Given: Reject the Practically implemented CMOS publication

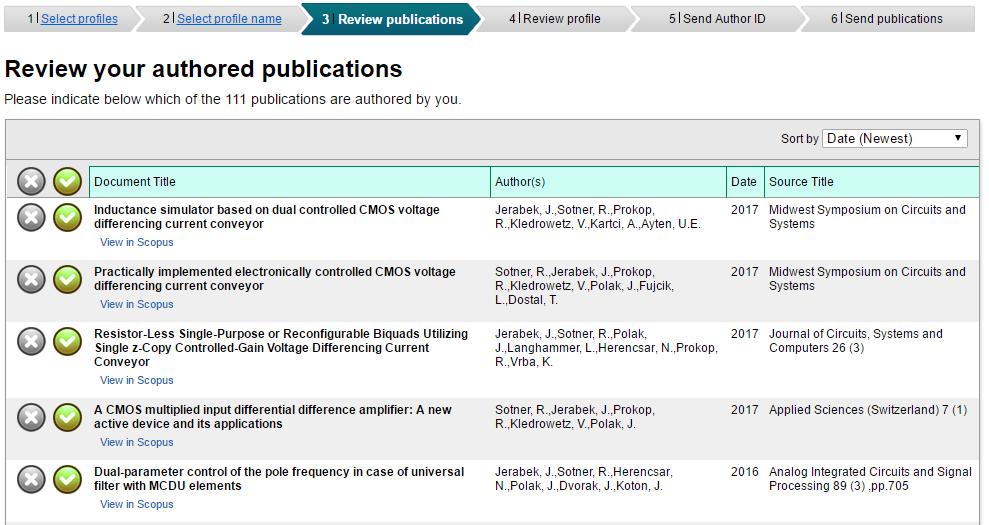Looking at the screenshot, I should click(x=32, y=279).
